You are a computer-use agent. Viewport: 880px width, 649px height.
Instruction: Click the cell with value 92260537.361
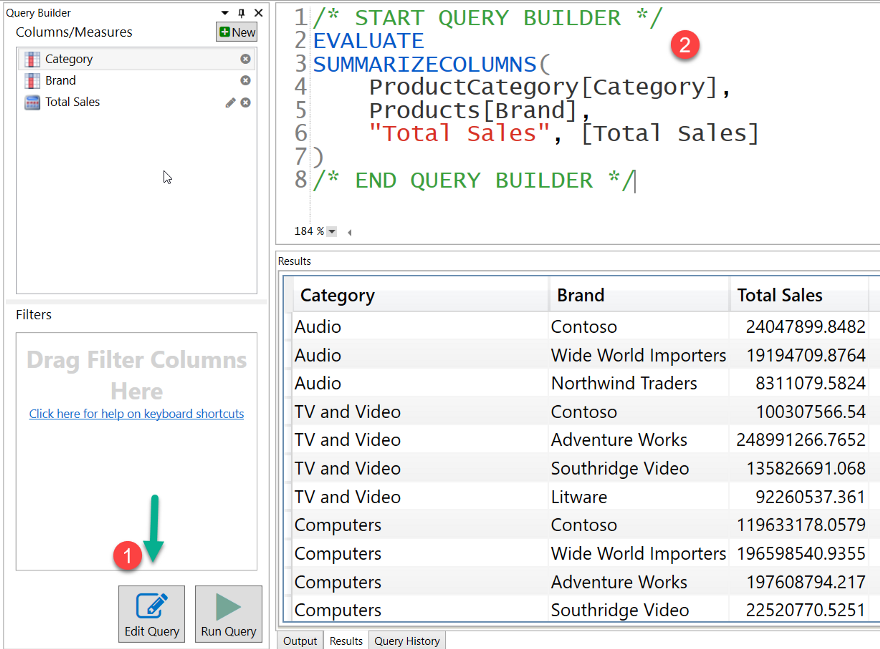pos(799,497)
